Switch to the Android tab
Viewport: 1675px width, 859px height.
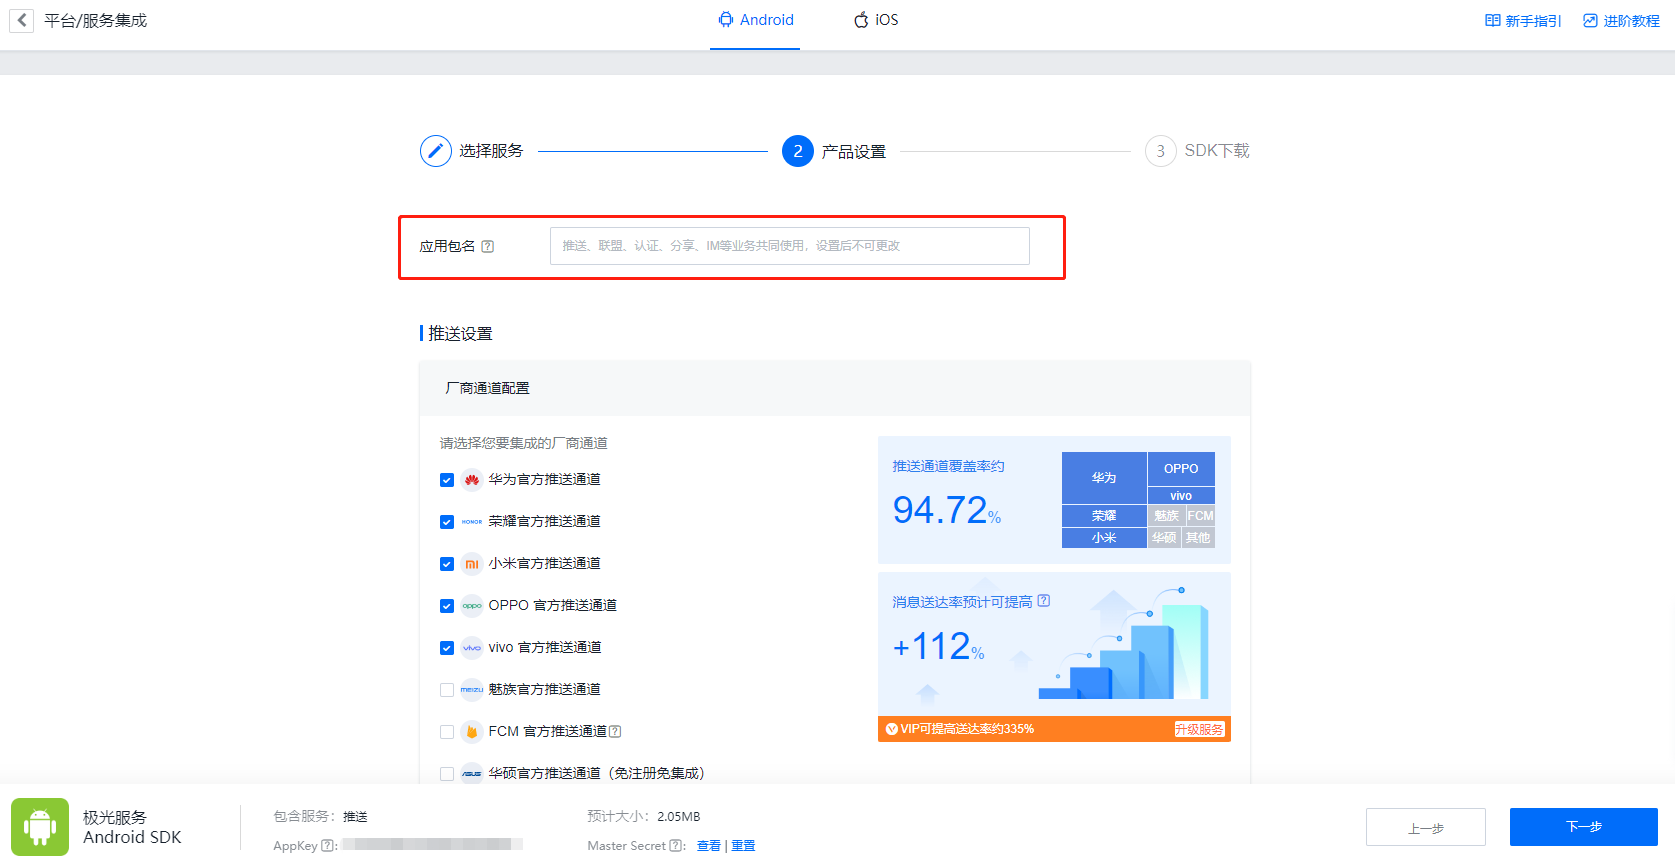755,20
